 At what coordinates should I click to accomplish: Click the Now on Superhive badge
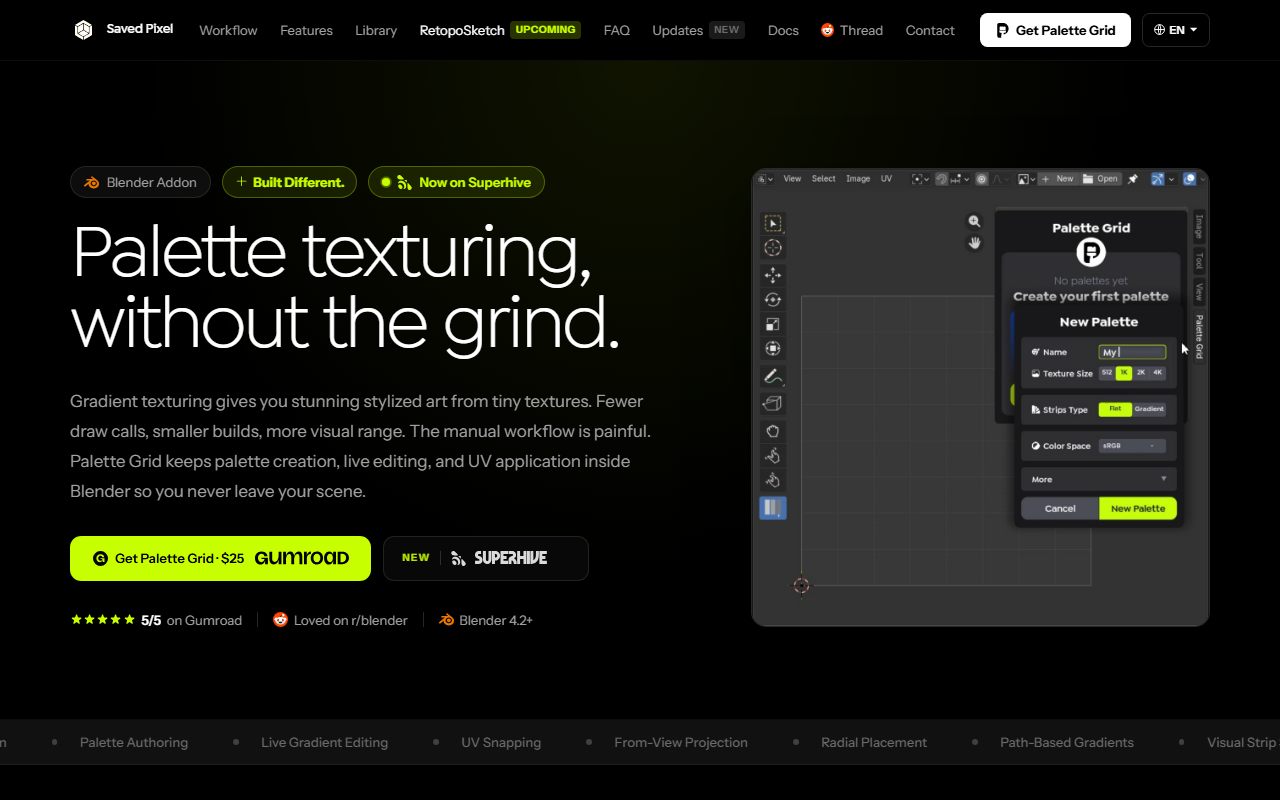point(456,182)
